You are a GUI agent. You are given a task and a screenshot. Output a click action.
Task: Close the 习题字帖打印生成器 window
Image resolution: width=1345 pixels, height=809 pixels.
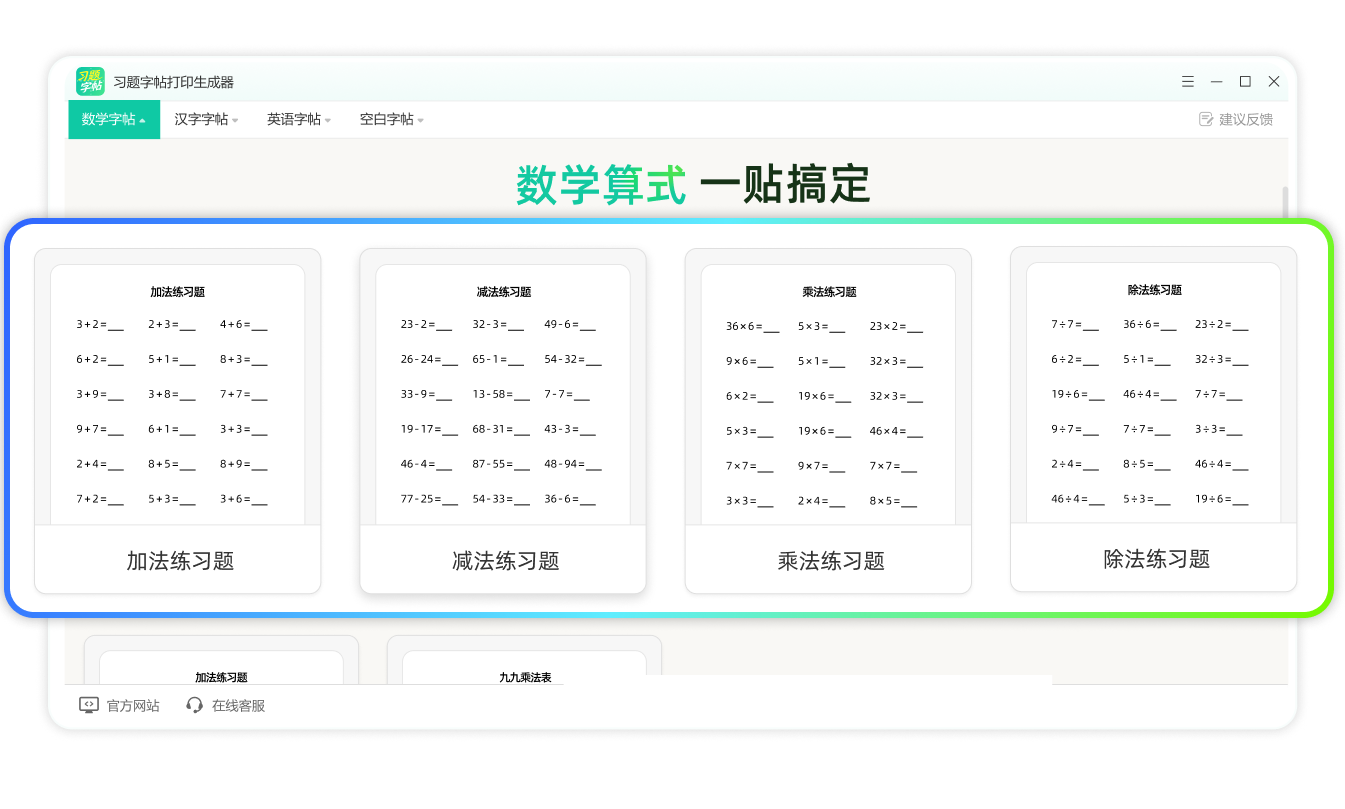pos(1274,81)
